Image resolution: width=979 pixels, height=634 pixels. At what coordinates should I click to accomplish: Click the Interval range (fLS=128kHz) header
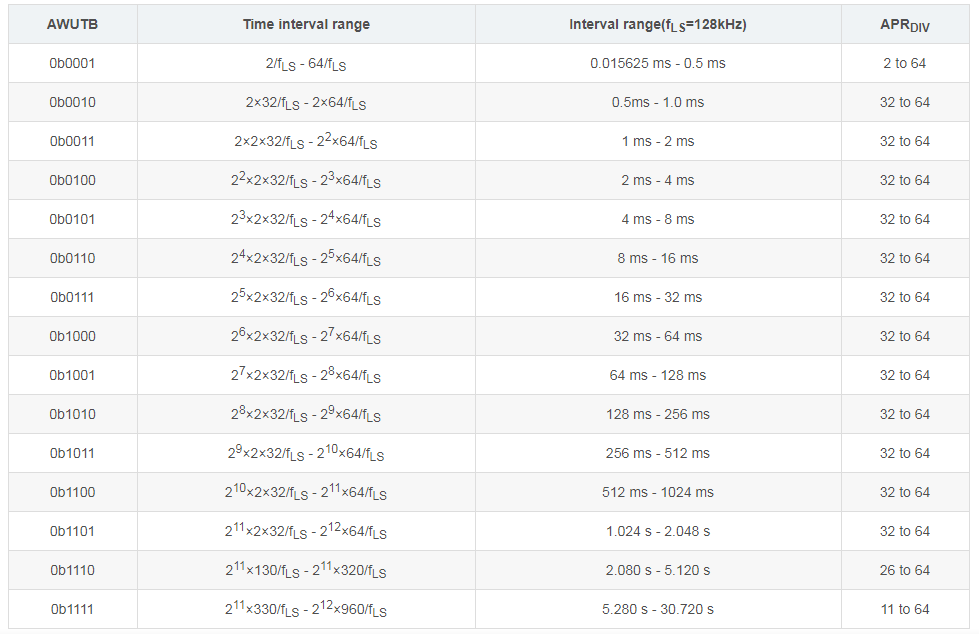(658, 24)
